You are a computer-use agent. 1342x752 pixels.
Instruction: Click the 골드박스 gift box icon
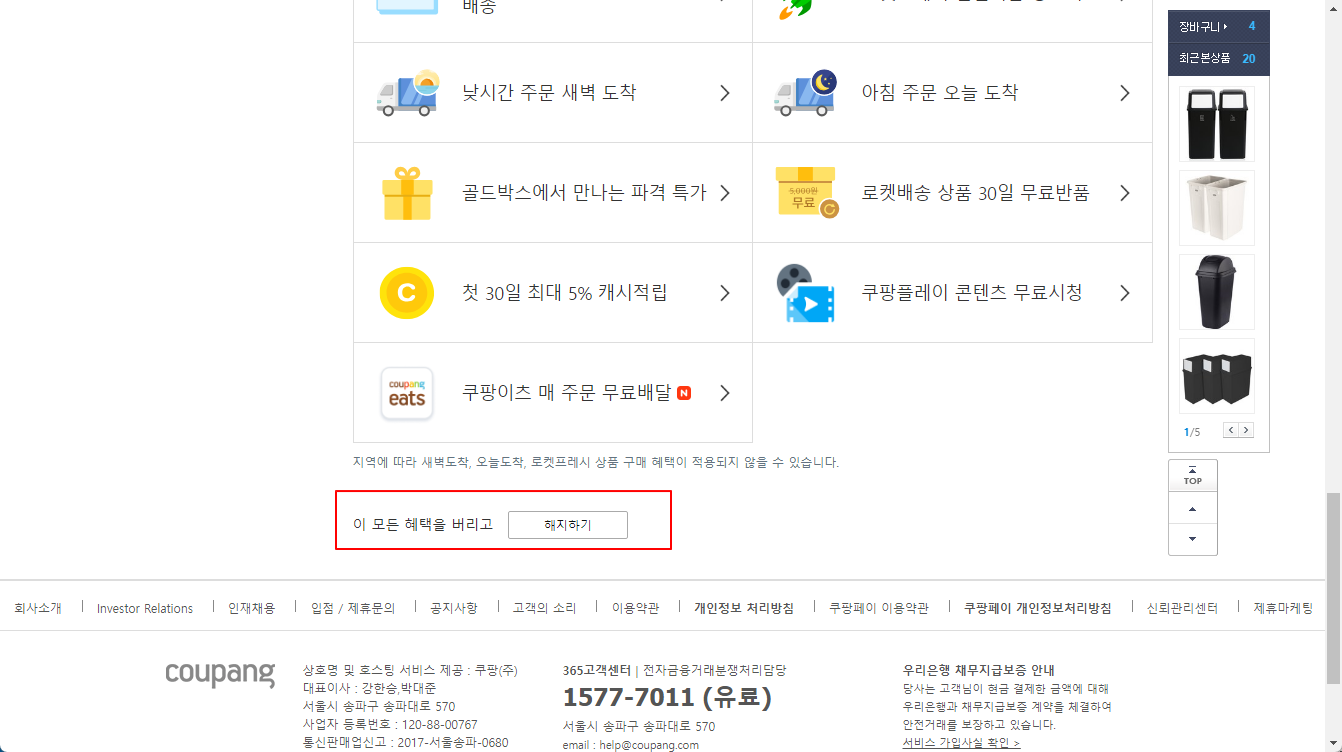[407, 193]
